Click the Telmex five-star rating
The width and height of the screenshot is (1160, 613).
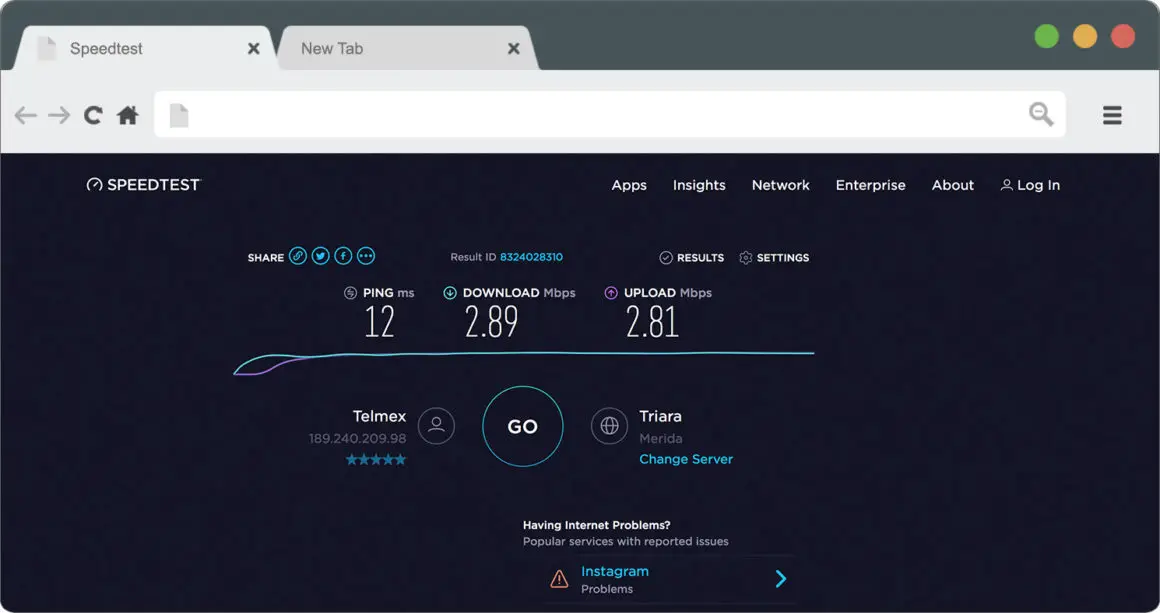coord(376,460)
